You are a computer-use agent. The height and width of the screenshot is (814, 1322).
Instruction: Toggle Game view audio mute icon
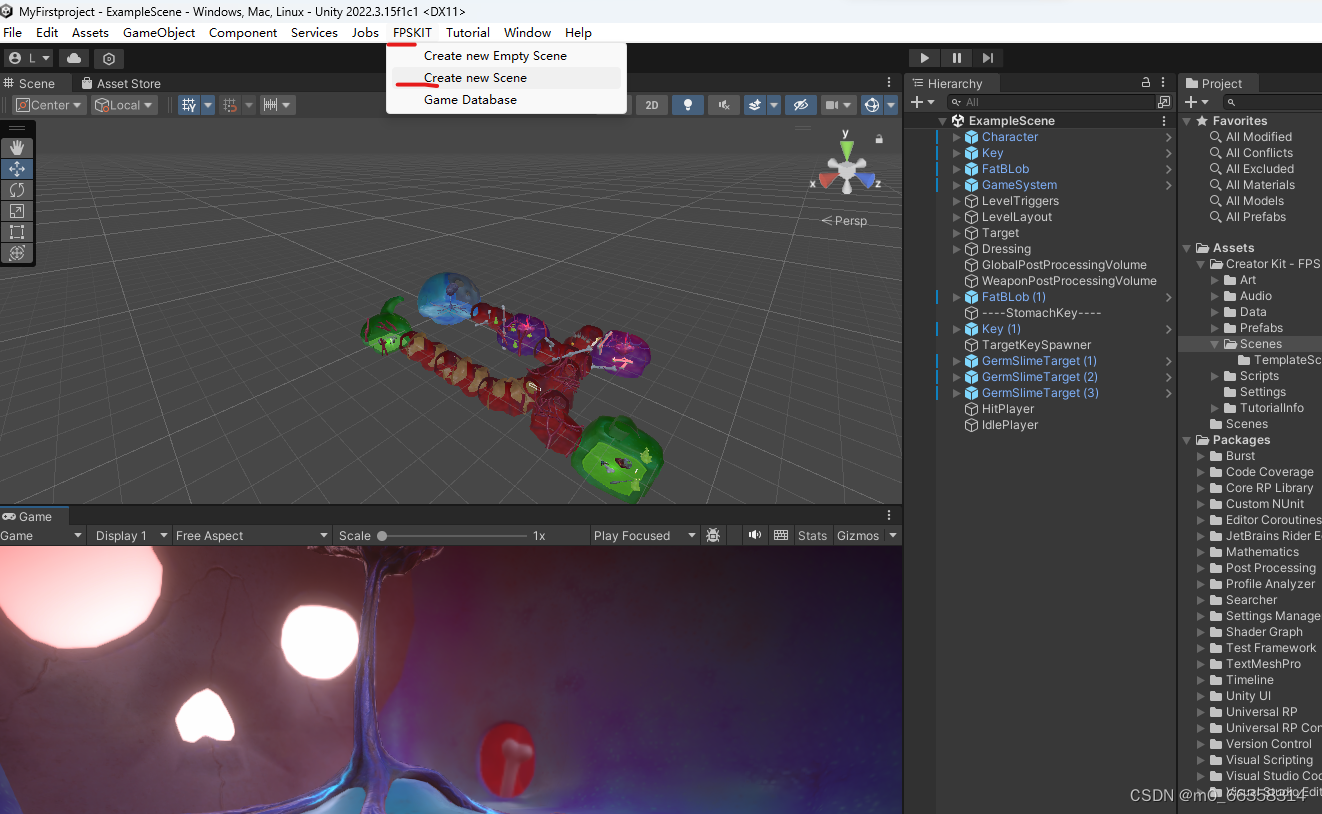point(755,536)
